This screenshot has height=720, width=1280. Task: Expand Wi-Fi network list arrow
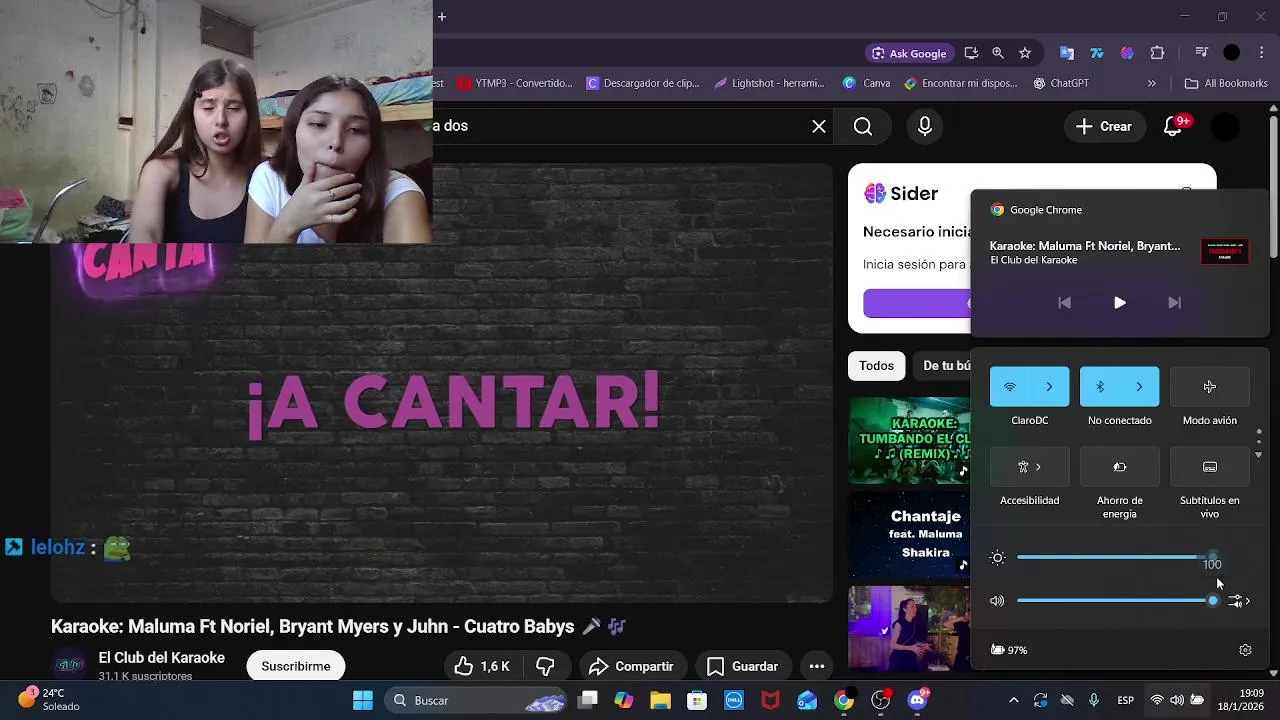1049,387
